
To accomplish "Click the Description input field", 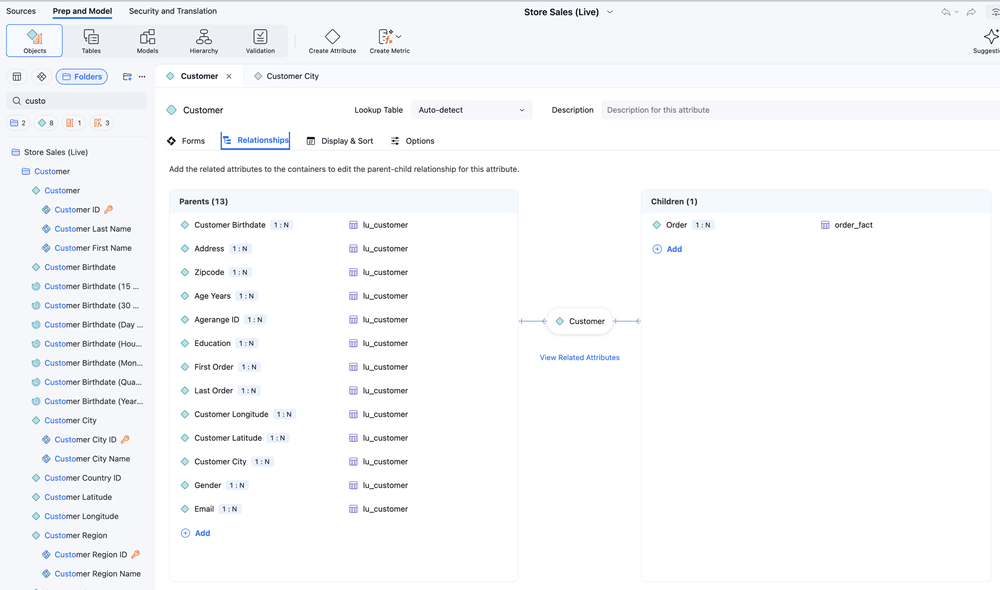I will (x=800, y=110).
